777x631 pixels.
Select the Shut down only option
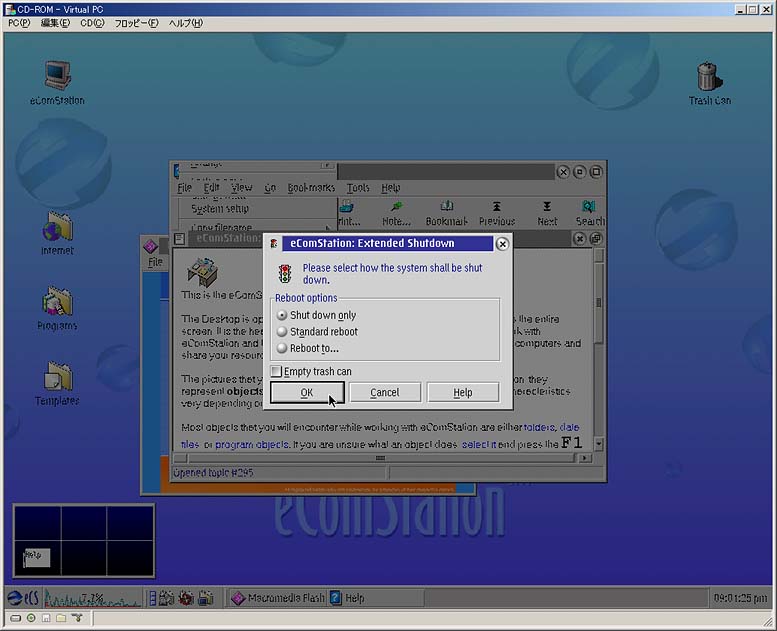pos(317,315)
